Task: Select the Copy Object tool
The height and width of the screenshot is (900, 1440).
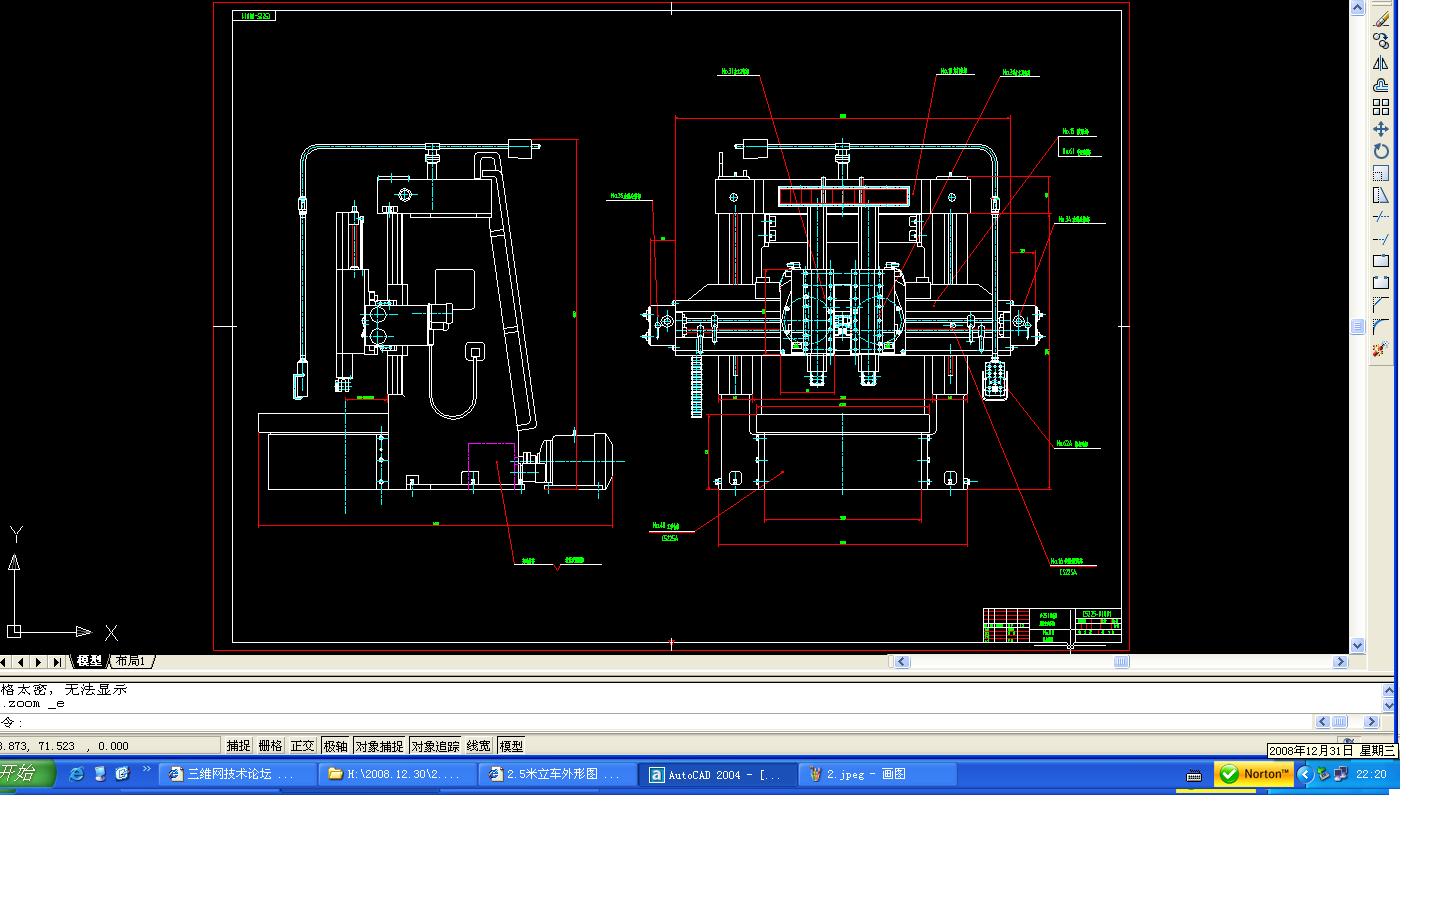Action: 1381,41
